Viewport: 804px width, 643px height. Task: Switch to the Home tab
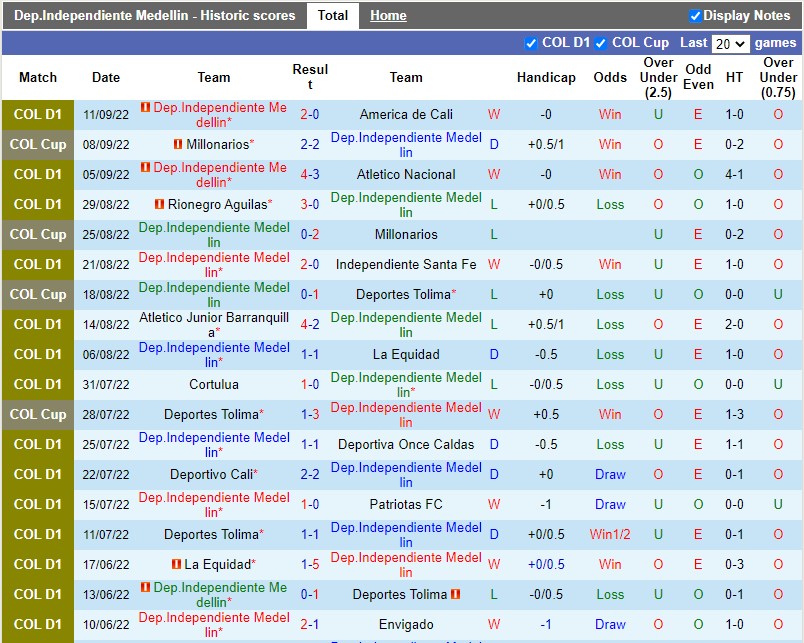[x=388, y=16]
